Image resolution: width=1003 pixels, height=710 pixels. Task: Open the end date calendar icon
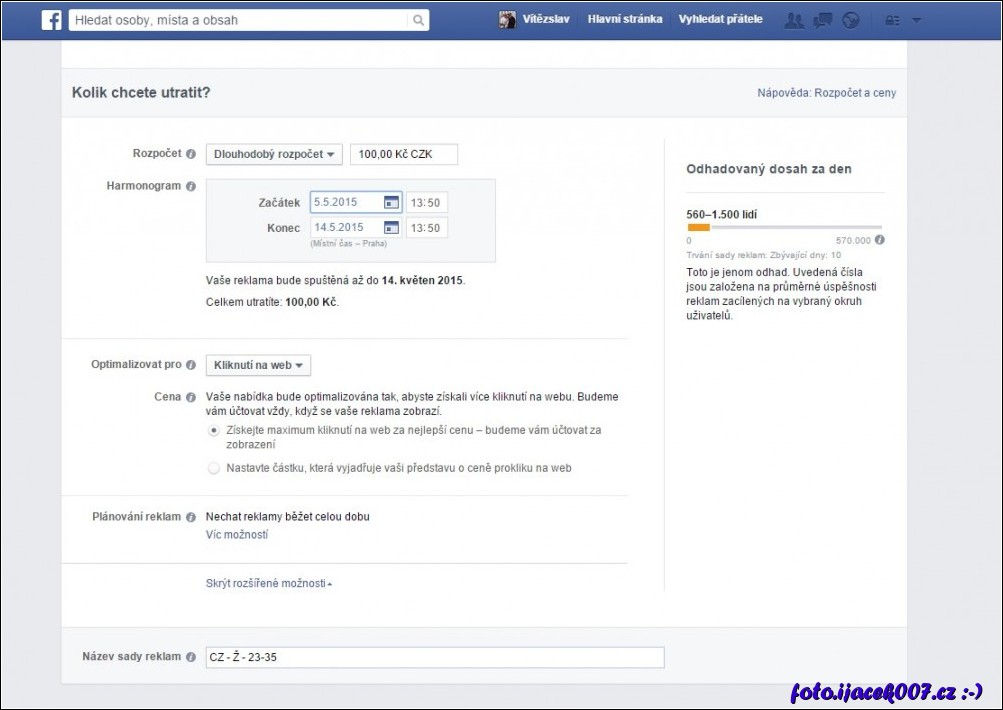392,229
